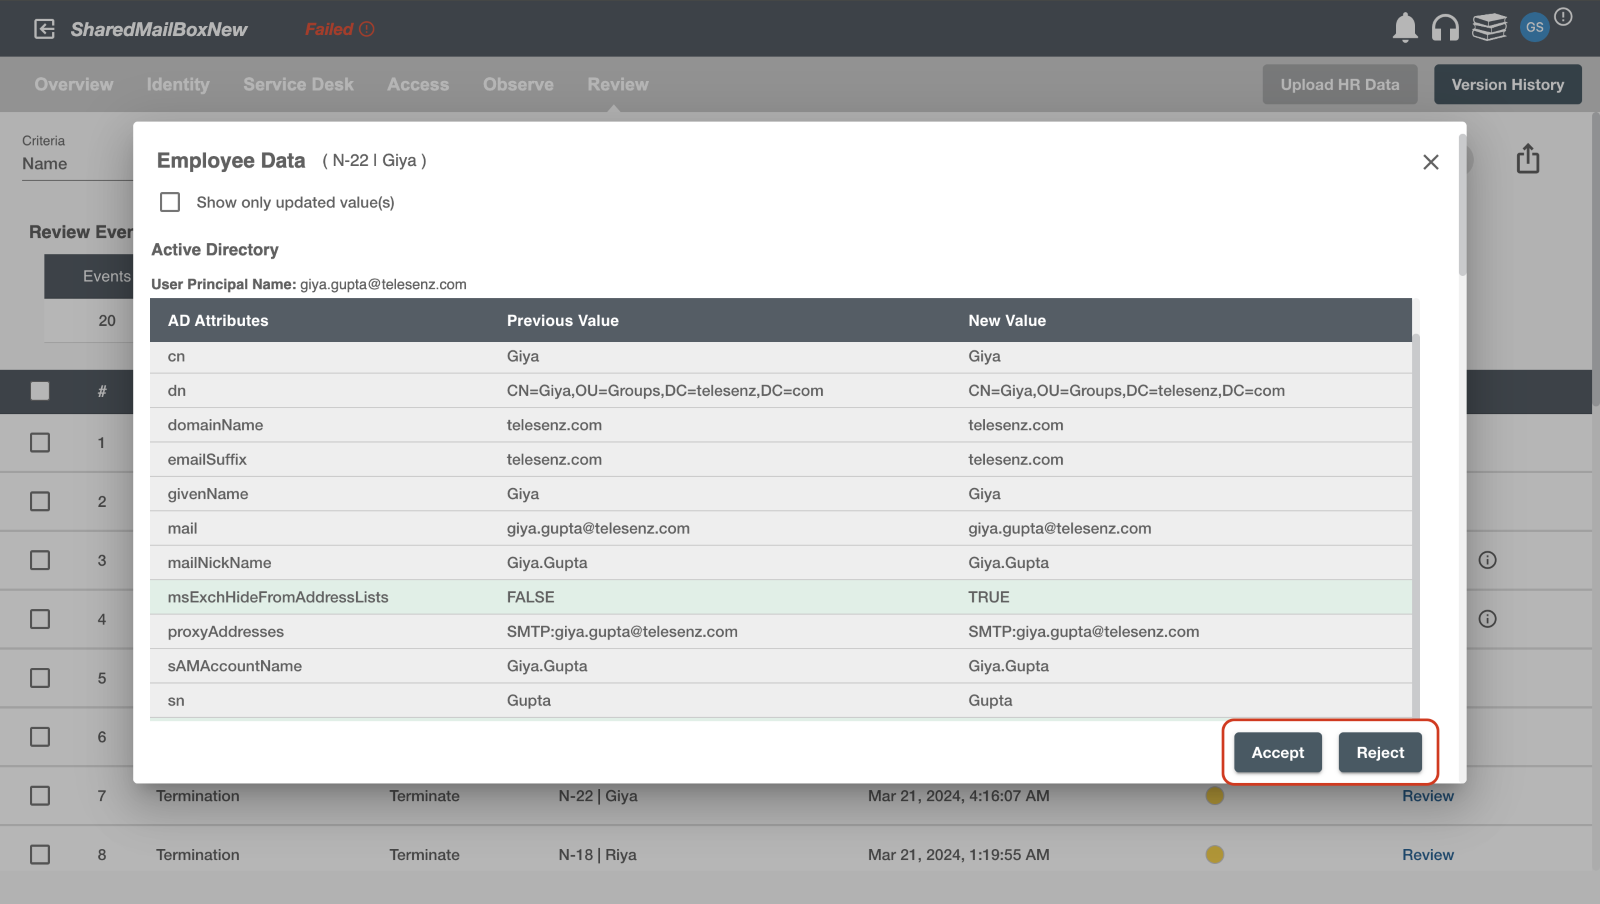Check the row 1 checkbox
1600x904 pixels.
(40, 442)
